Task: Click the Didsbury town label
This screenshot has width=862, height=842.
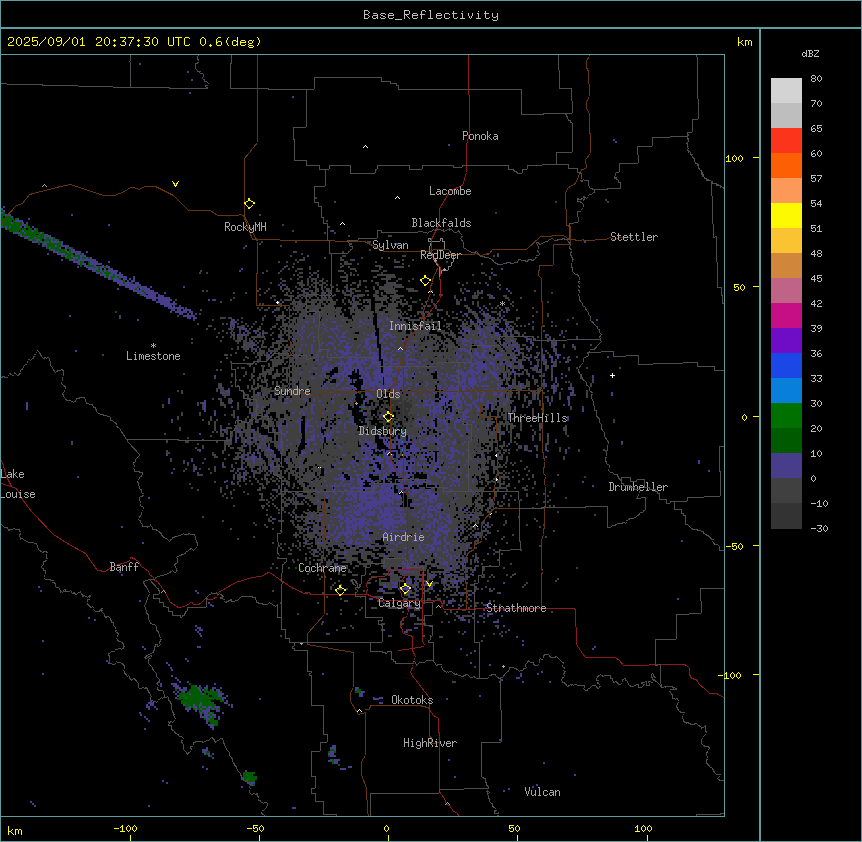Action: pyautogui.click(x=383, y=431)
